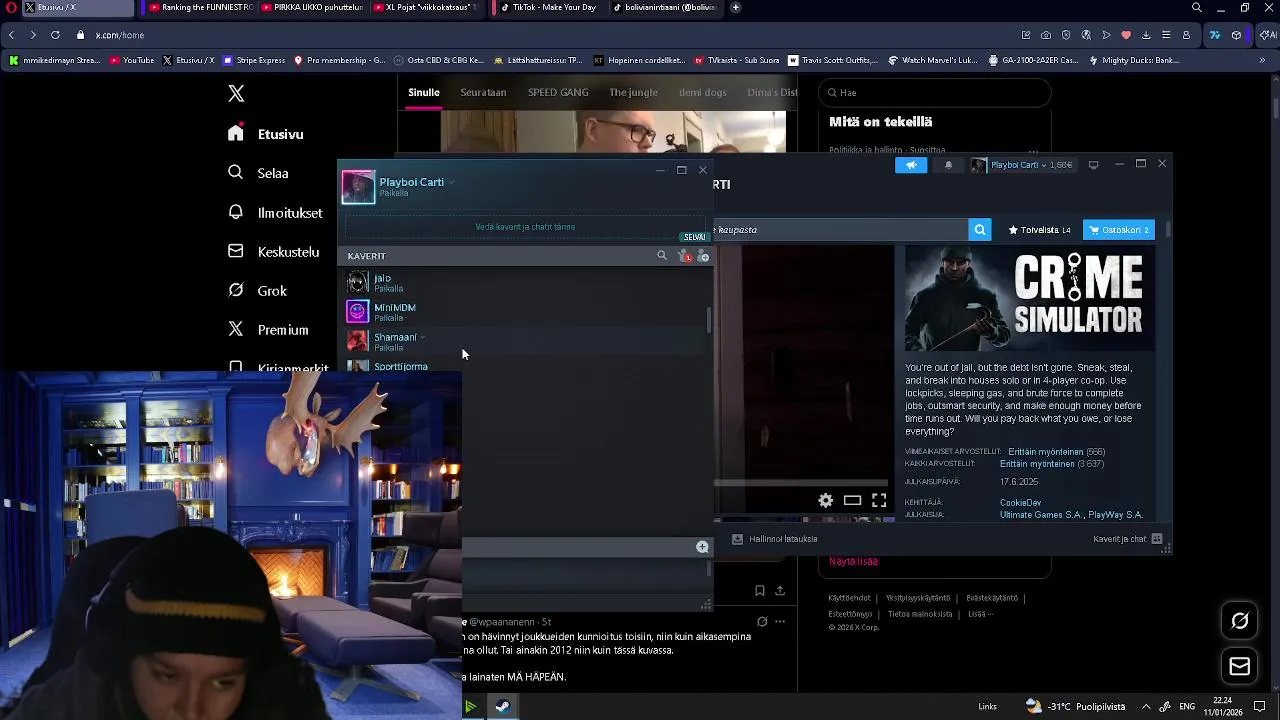Bookmark the X post
Viewport: 1280px width, 720px height.
click(x=760, y=591)
